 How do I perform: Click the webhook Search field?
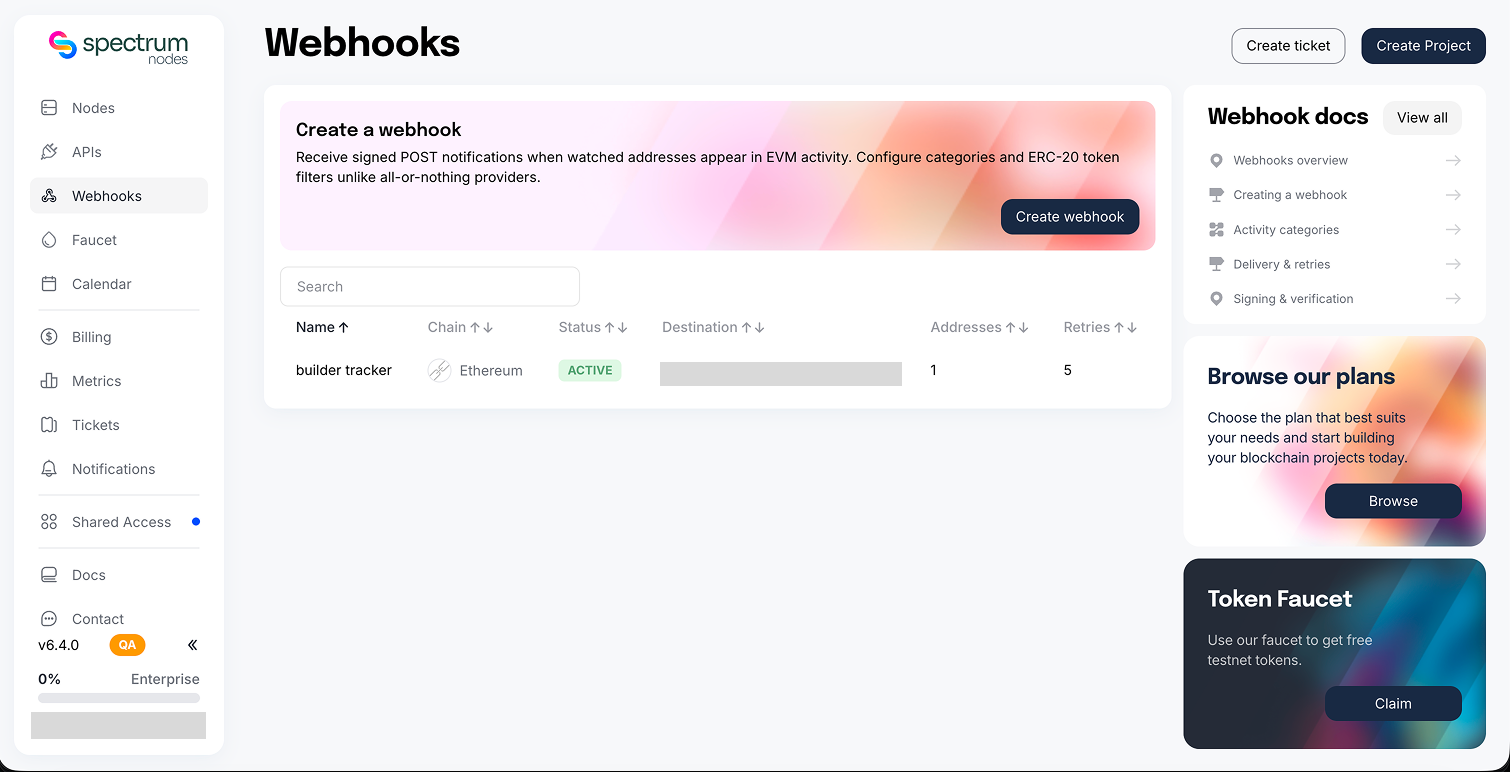(430, 286)
